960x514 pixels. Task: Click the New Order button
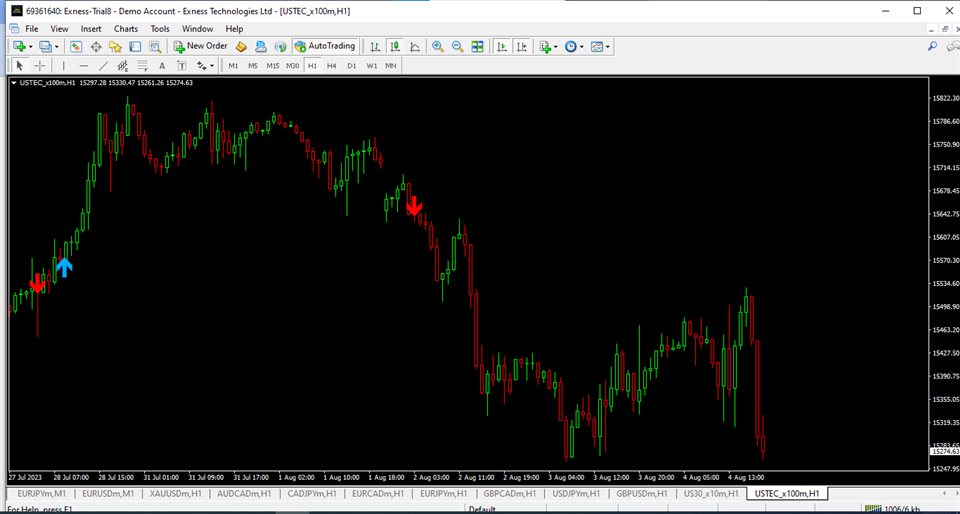(x=200, y=46)
